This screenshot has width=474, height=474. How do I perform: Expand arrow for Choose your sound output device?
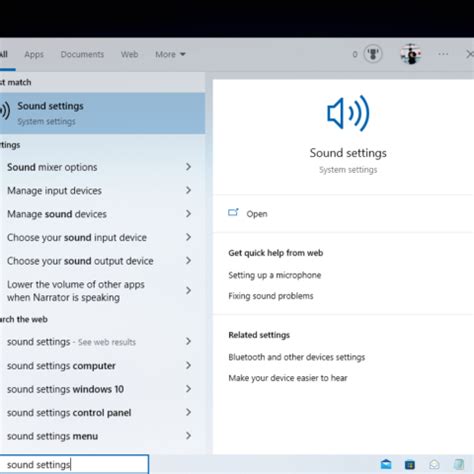[x=188, y=261]
